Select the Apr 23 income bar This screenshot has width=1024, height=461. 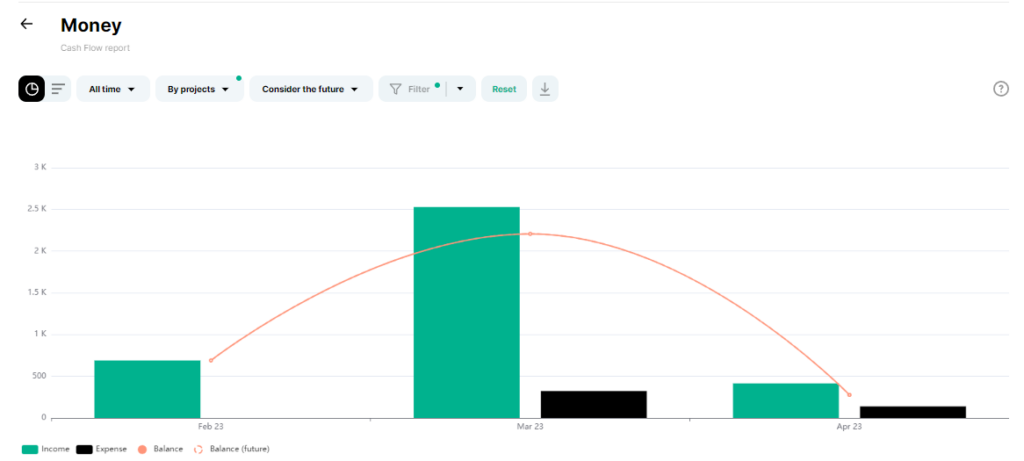click(786, 400)
